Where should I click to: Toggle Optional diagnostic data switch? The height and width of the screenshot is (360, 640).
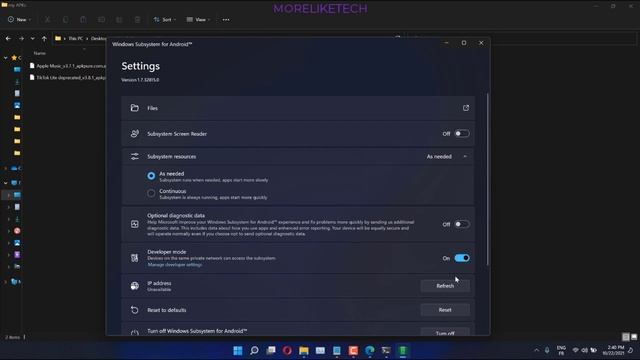coord(462,224)
